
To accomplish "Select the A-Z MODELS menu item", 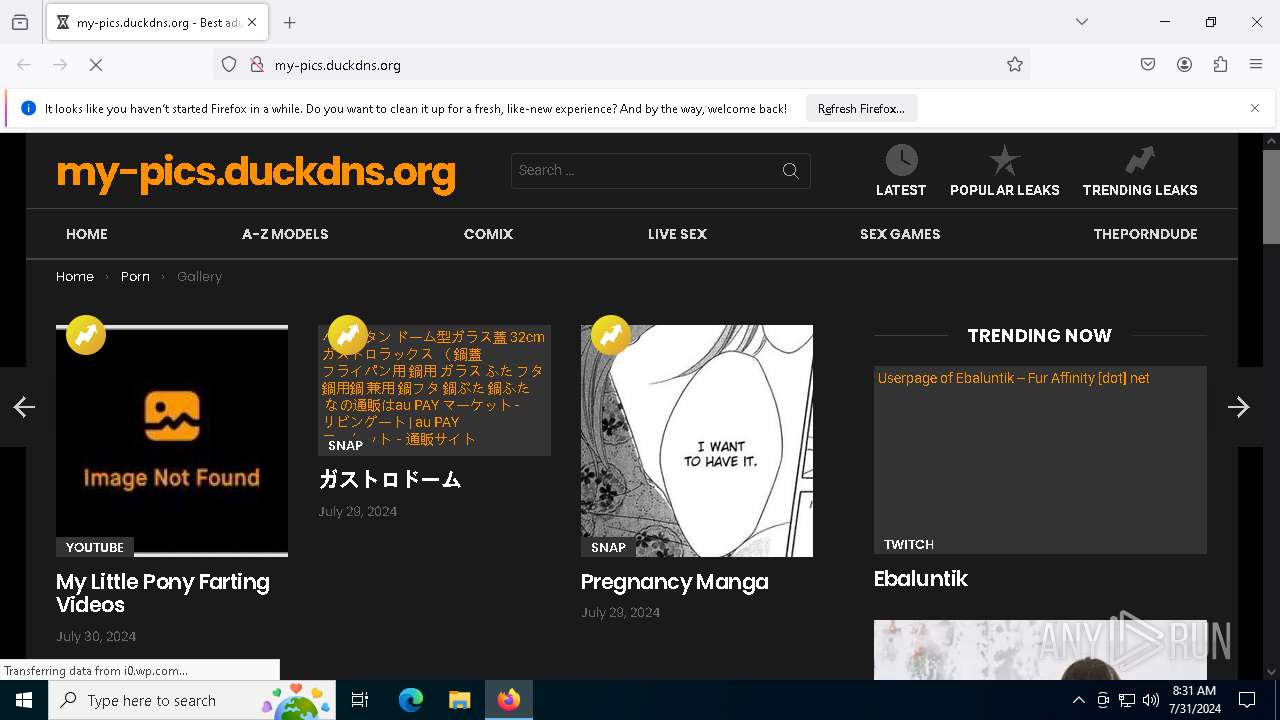I will pos(285,234).
